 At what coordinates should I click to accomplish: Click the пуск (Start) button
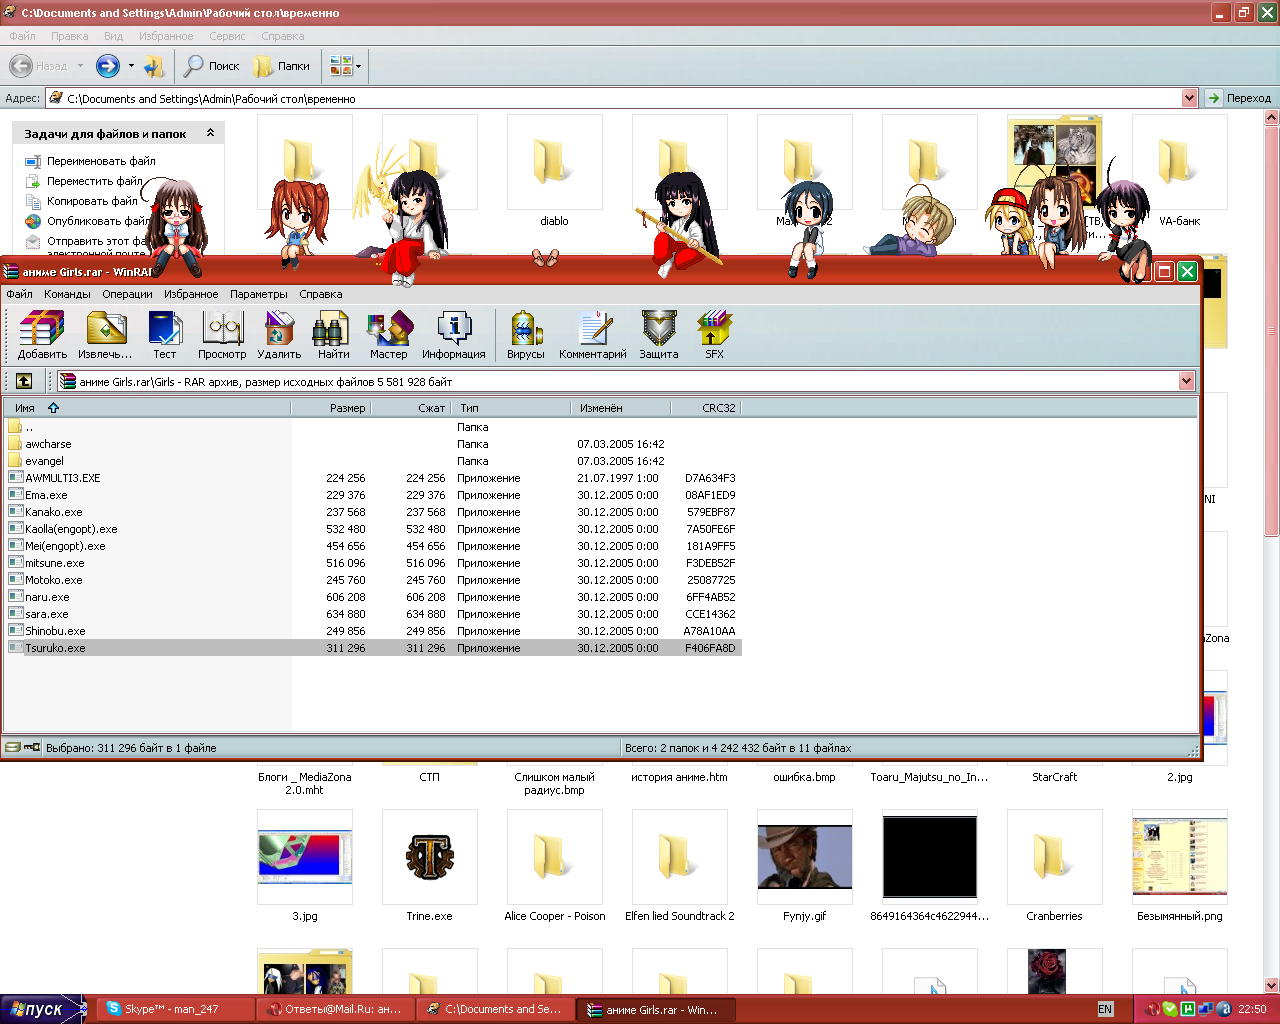(43, 1009)
